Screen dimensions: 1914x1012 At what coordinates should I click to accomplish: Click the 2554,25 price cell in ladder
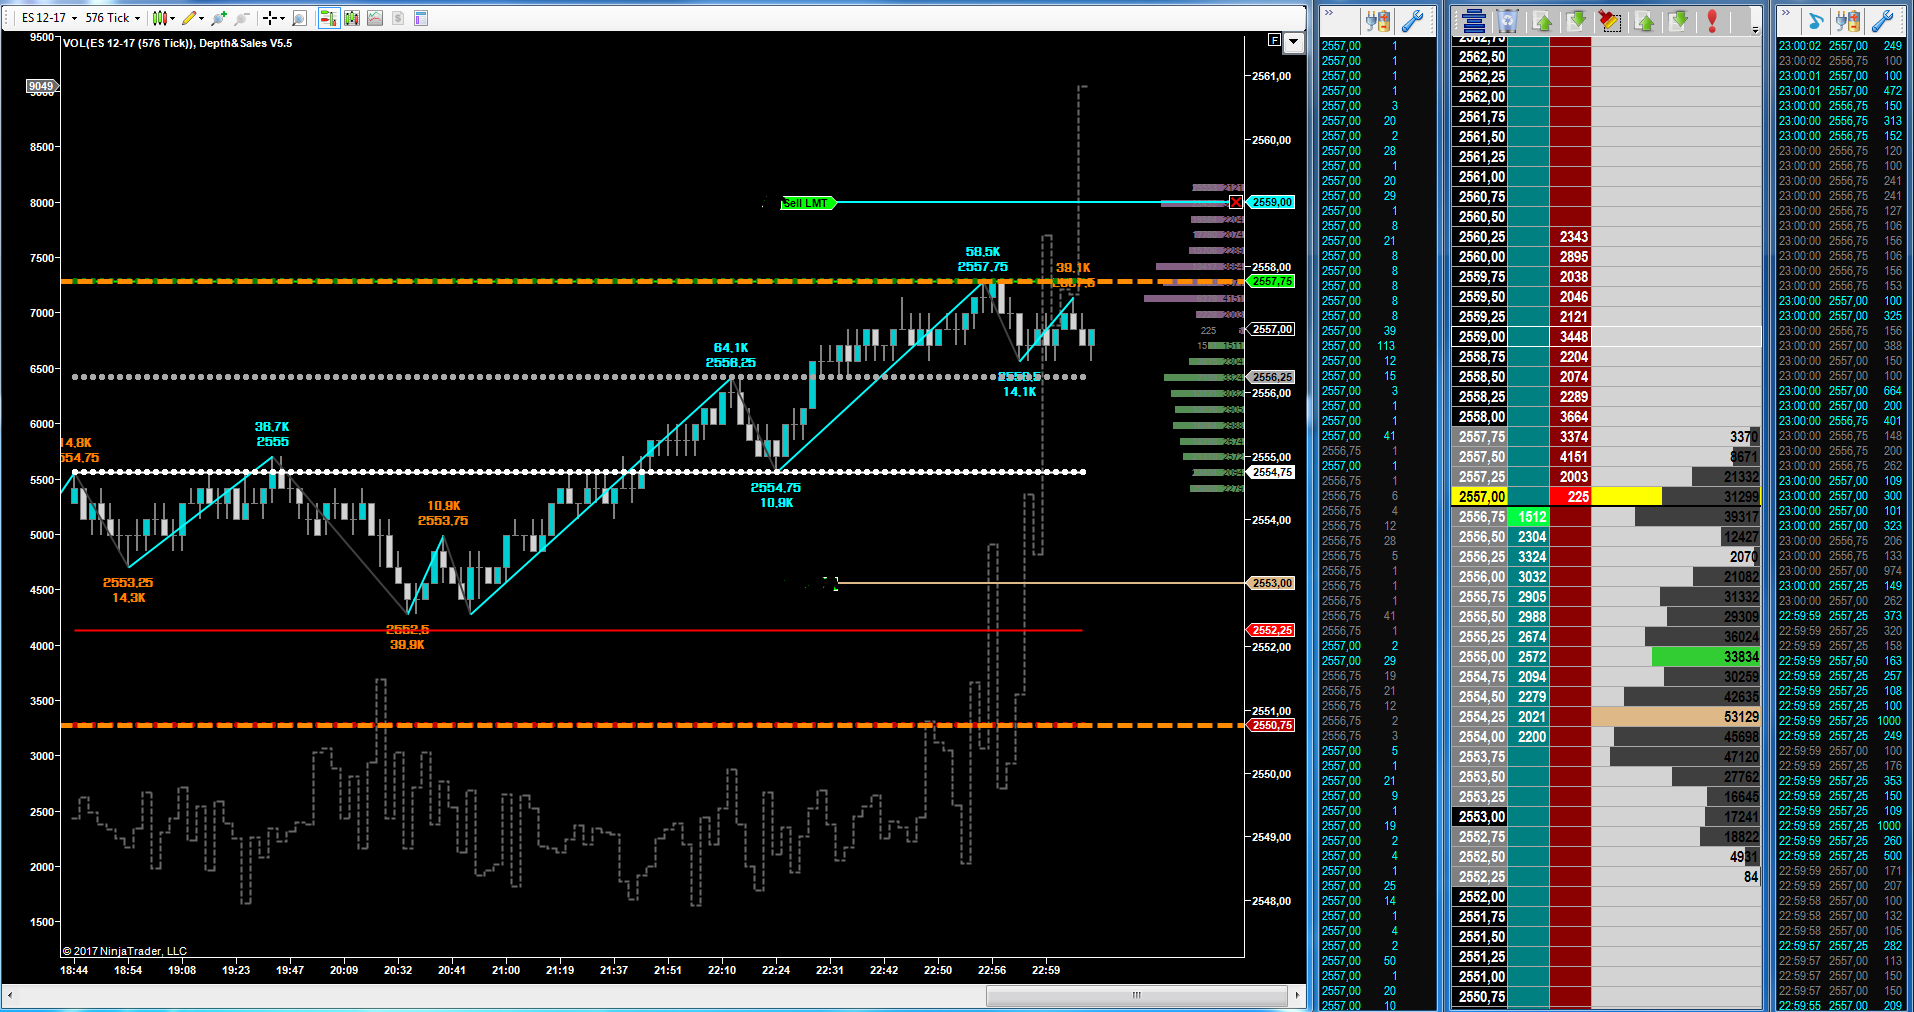[1480, 717]
